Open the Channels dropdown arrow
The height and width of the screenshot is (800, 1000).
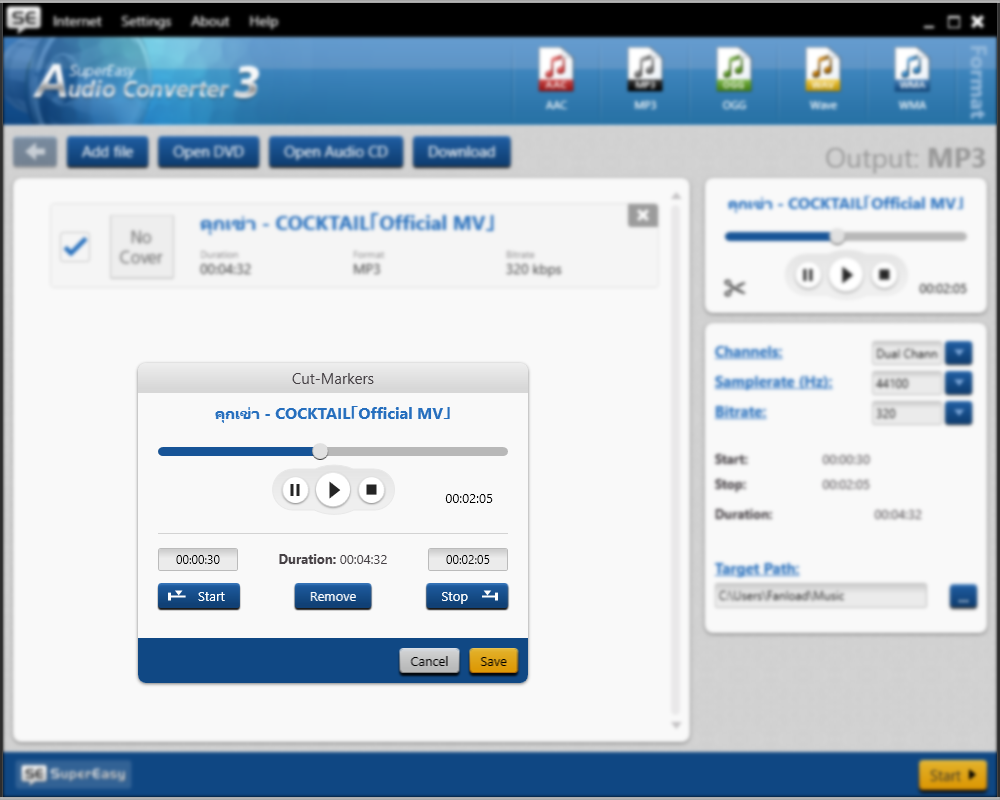click(x=959, y=353)
